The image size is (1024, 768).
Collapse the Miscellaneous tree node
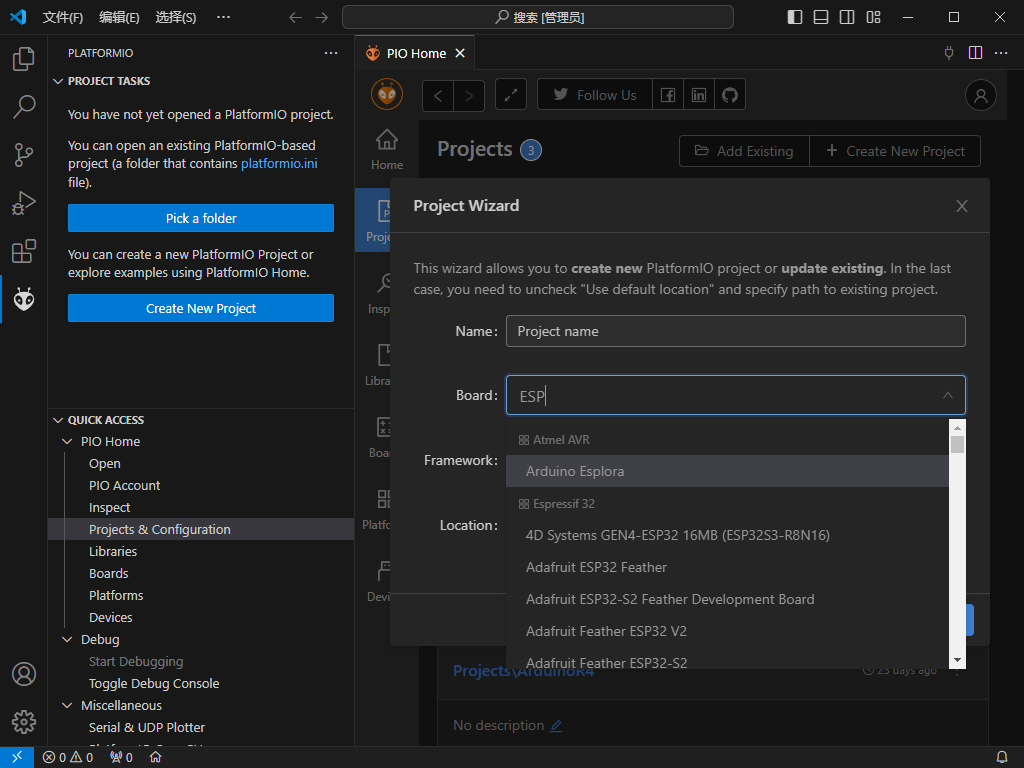tap(67, 705)
